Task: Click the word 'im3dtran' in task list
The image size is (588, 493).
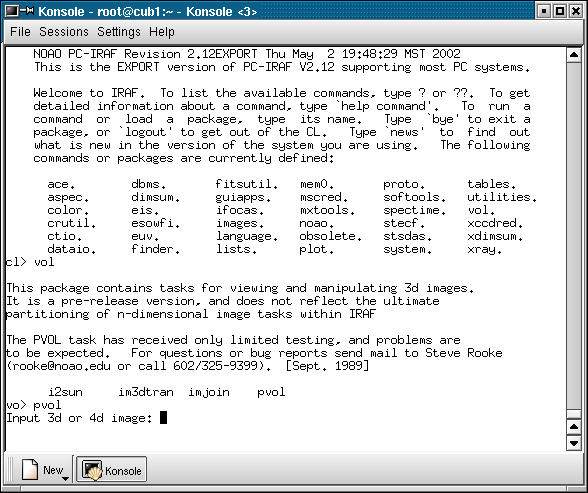Action: (x=146, y=392)
